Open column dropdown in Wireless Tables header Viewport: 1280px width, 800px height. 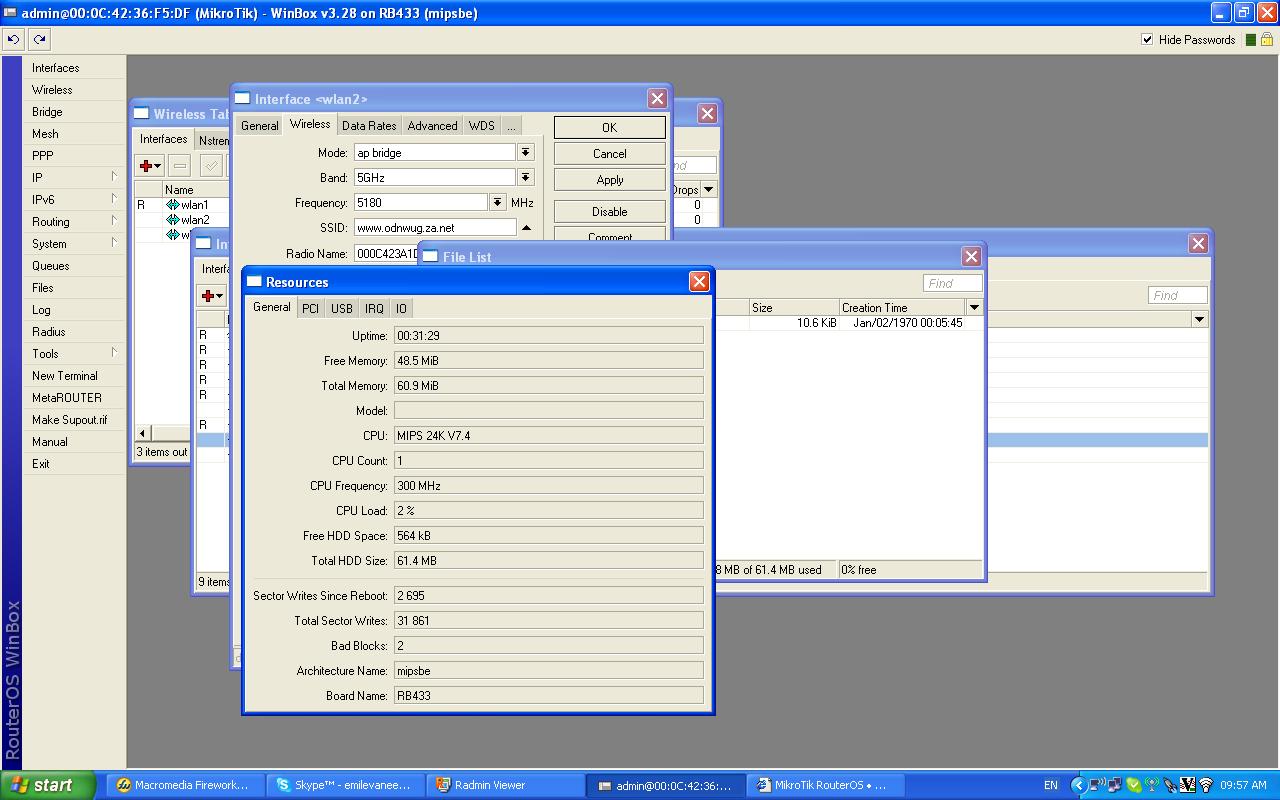(709, 190)
